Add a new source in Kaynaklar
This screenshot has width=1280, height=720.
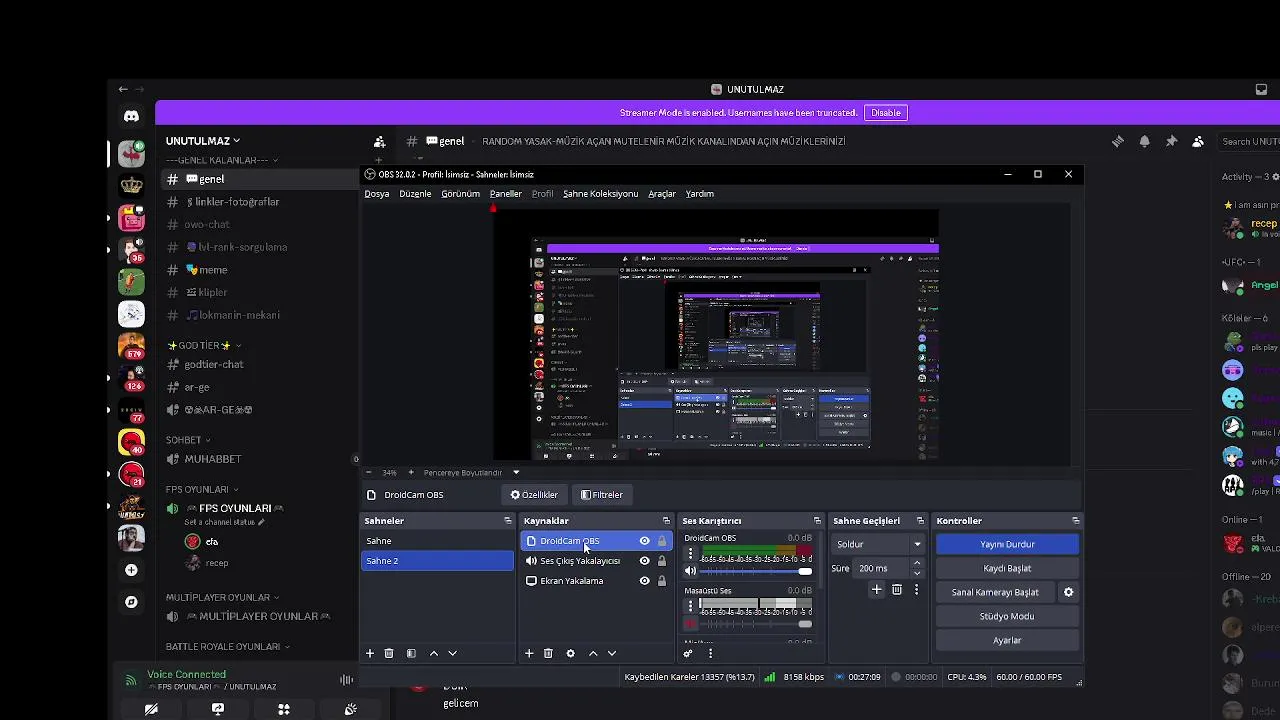coord(529,653)
